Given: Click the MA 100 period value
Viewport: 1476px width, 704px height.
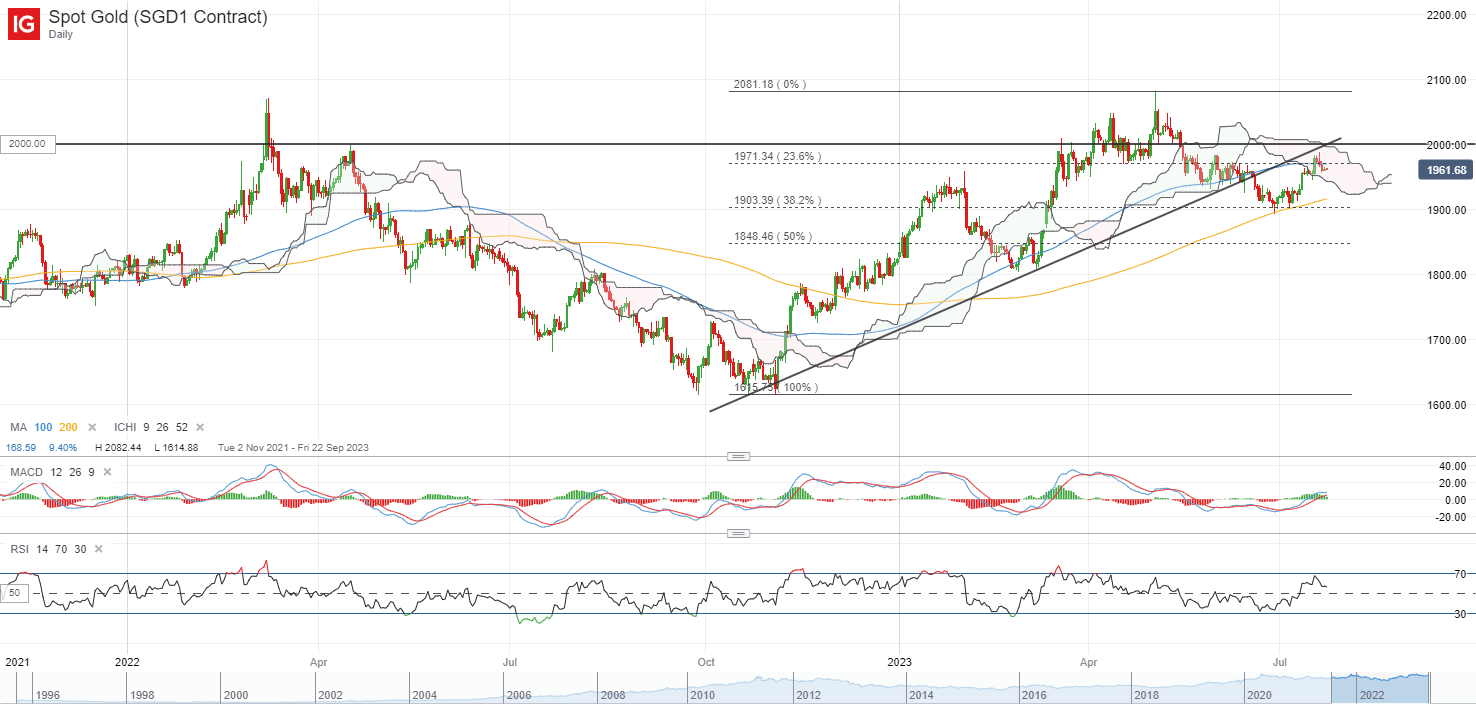Looking at the screenshot, I should (x=44, y=428).
